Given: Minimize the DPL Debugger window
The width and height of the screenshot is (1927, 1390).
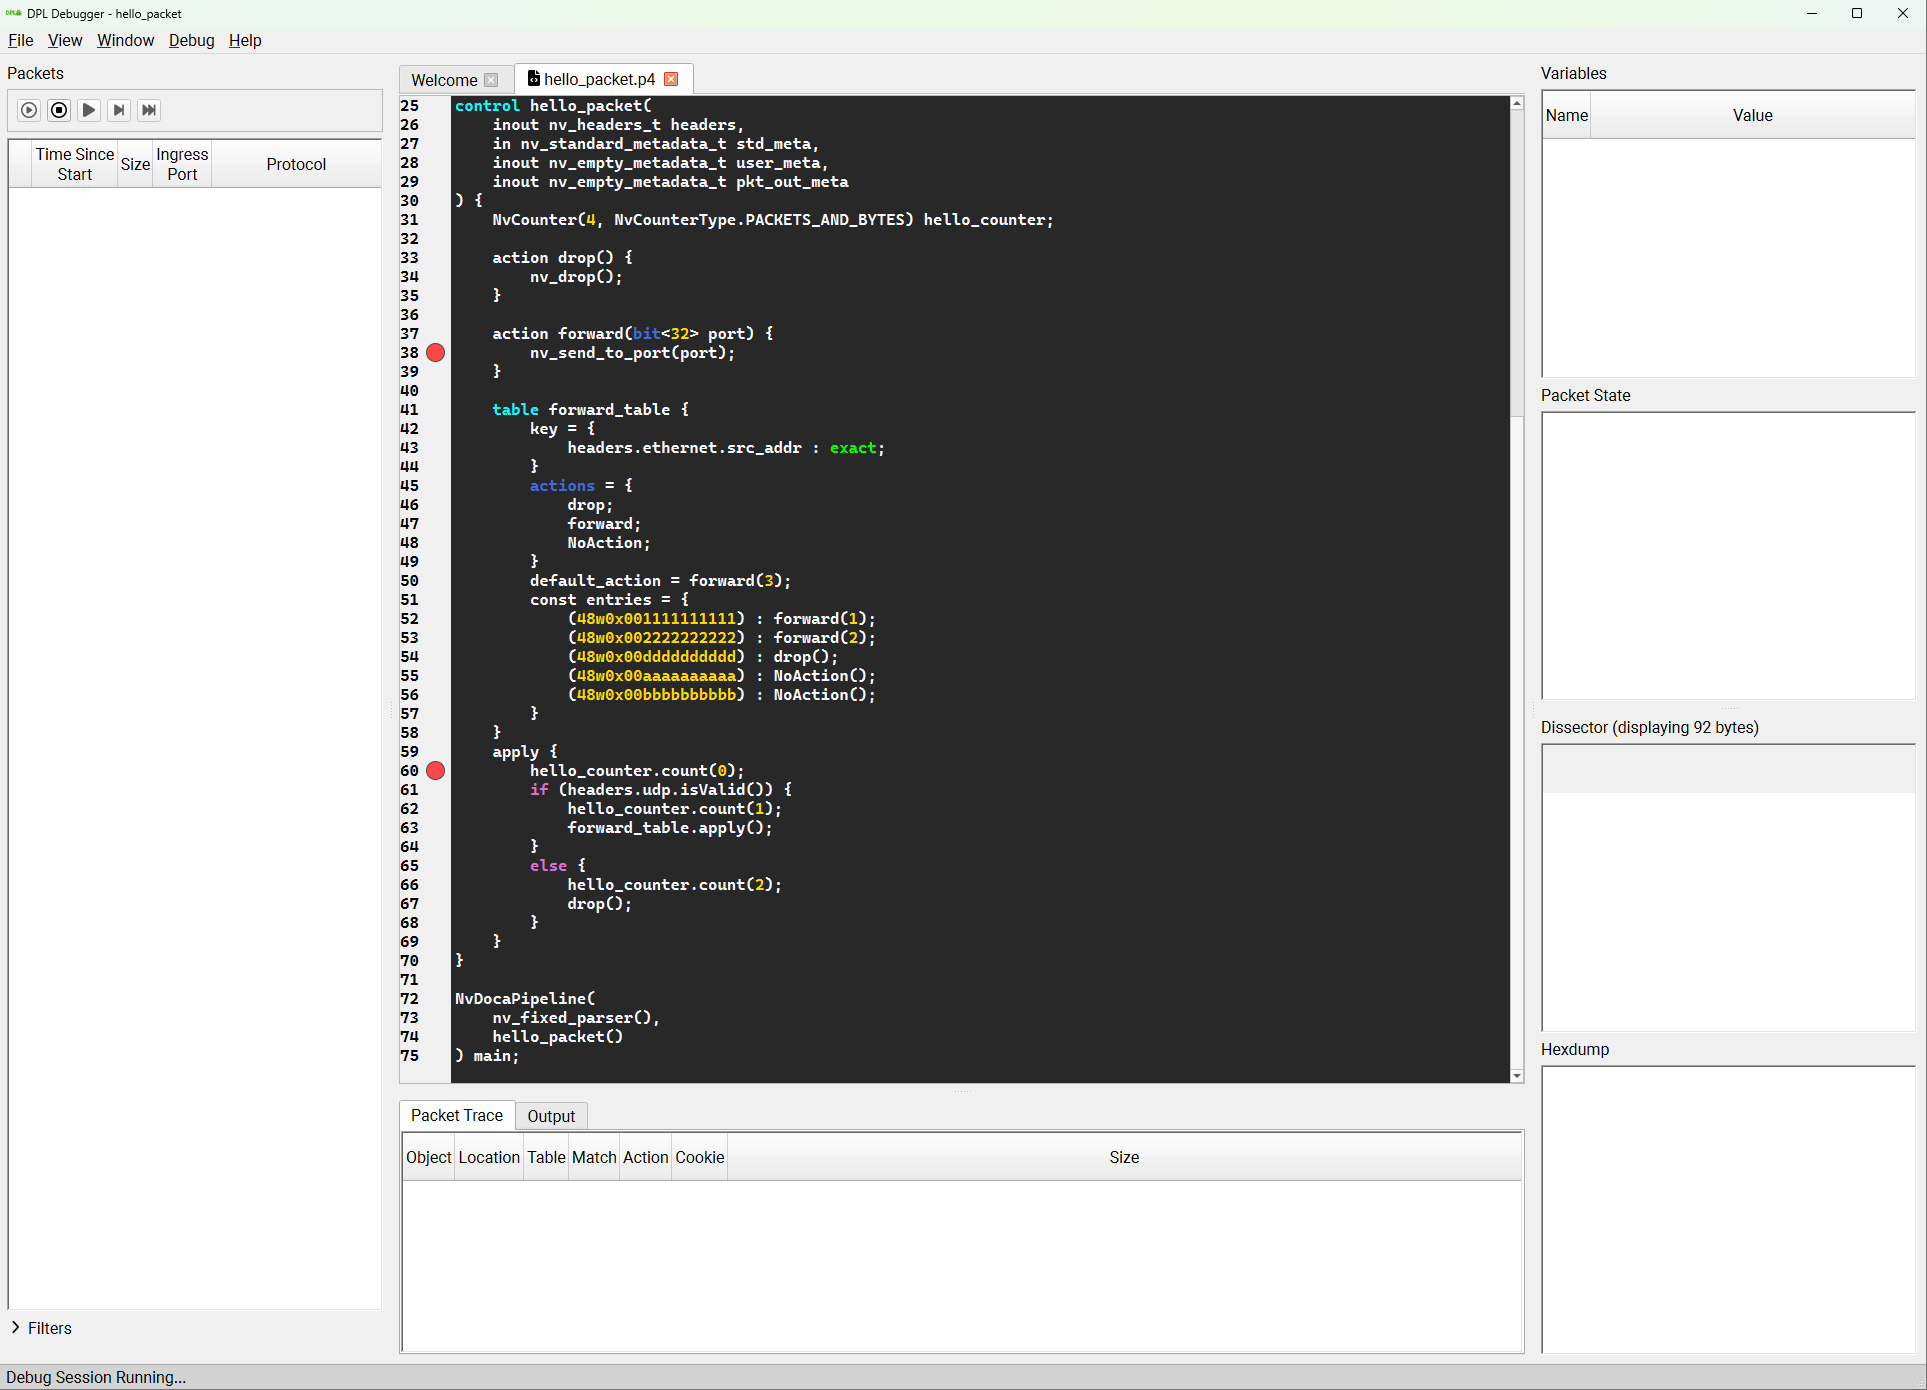Looking at the screenshot, I should (1811, 13).
